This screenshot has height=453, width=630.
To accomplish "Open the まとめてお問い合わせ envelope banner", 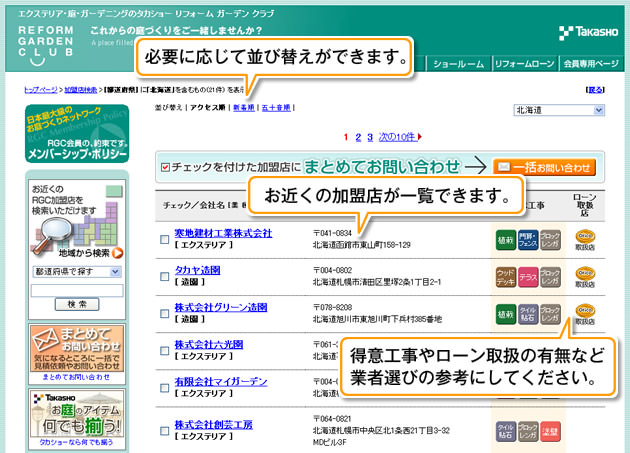I will click(77, 348).
